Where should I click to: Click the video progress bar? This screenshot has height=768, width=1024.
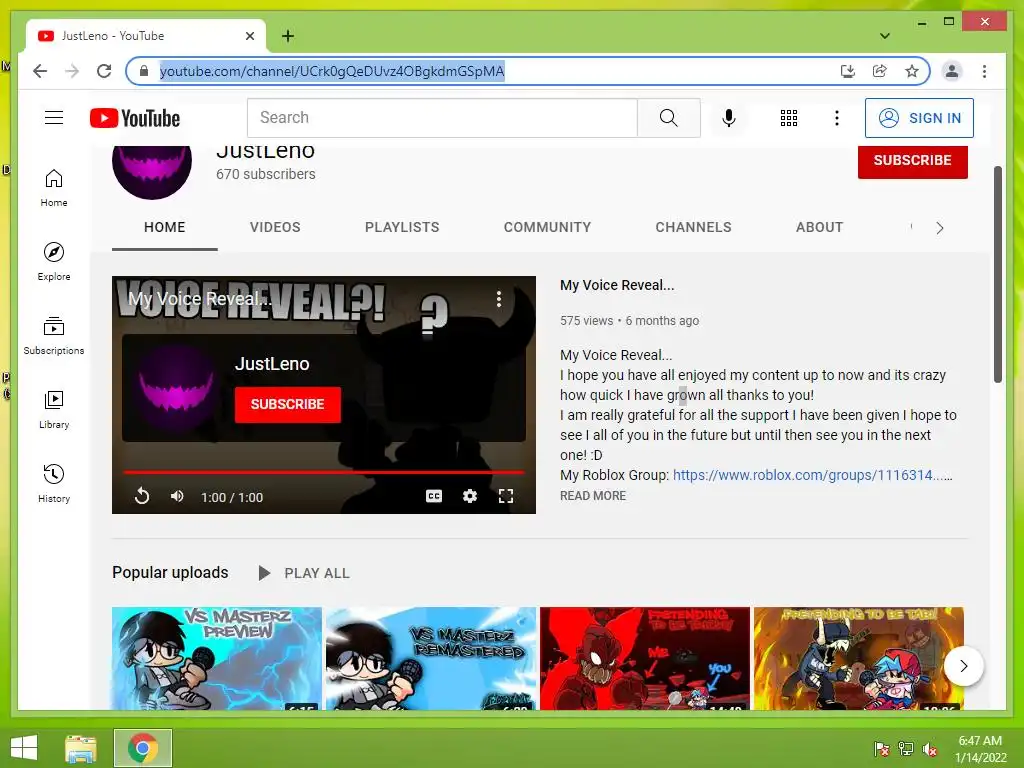tap(324, 472)
